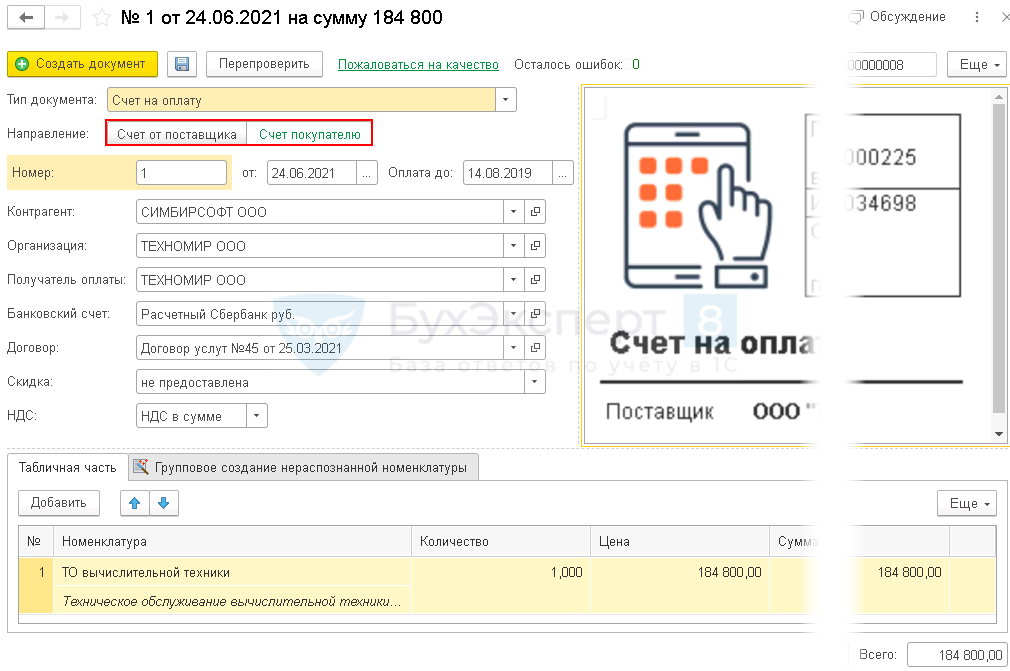Viewport: 1010px width, 671px height.
Task: Click the Всего total field
Action: coord(957,655)
